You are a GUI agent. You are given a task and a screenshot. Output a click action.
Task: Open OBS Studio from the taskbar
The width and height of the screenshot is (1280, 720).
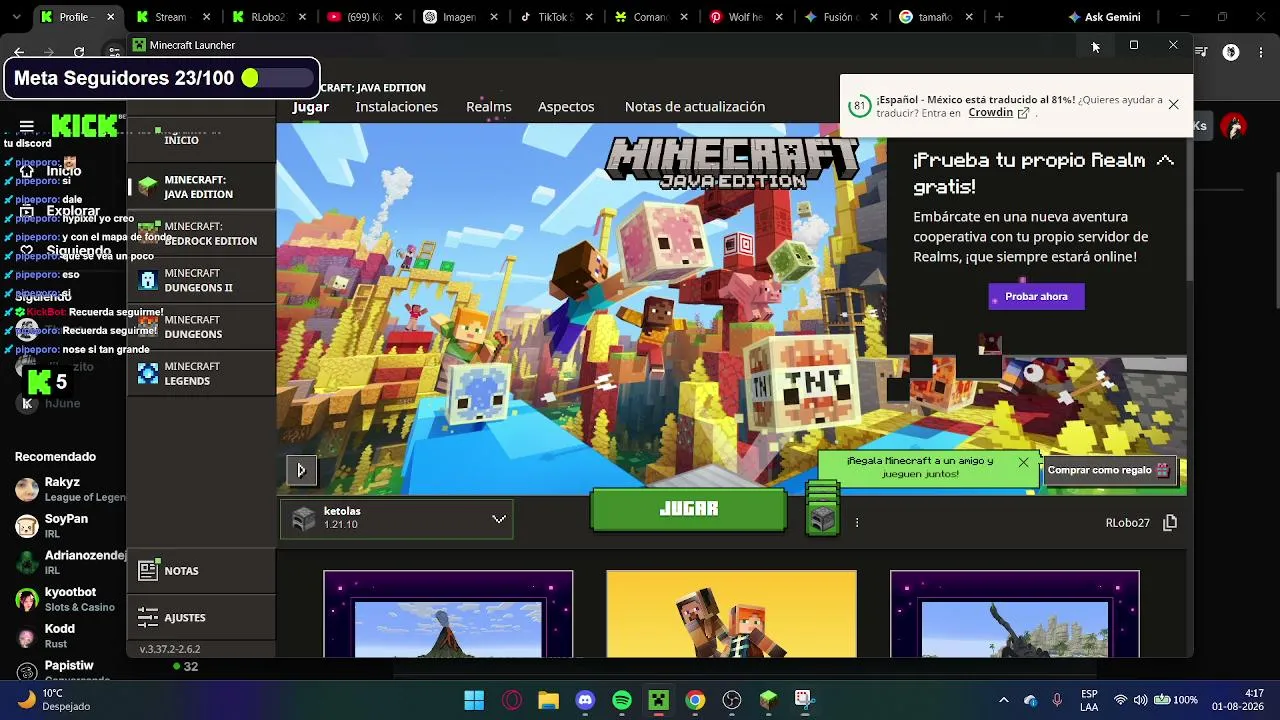pos(732,700)
